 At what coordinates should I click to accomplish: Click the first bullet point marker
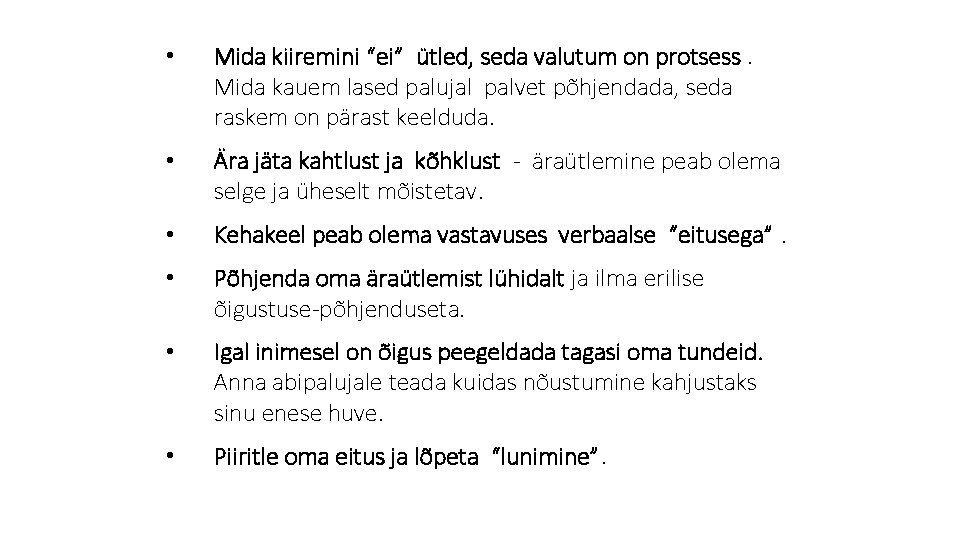click(x=171, y=53)
